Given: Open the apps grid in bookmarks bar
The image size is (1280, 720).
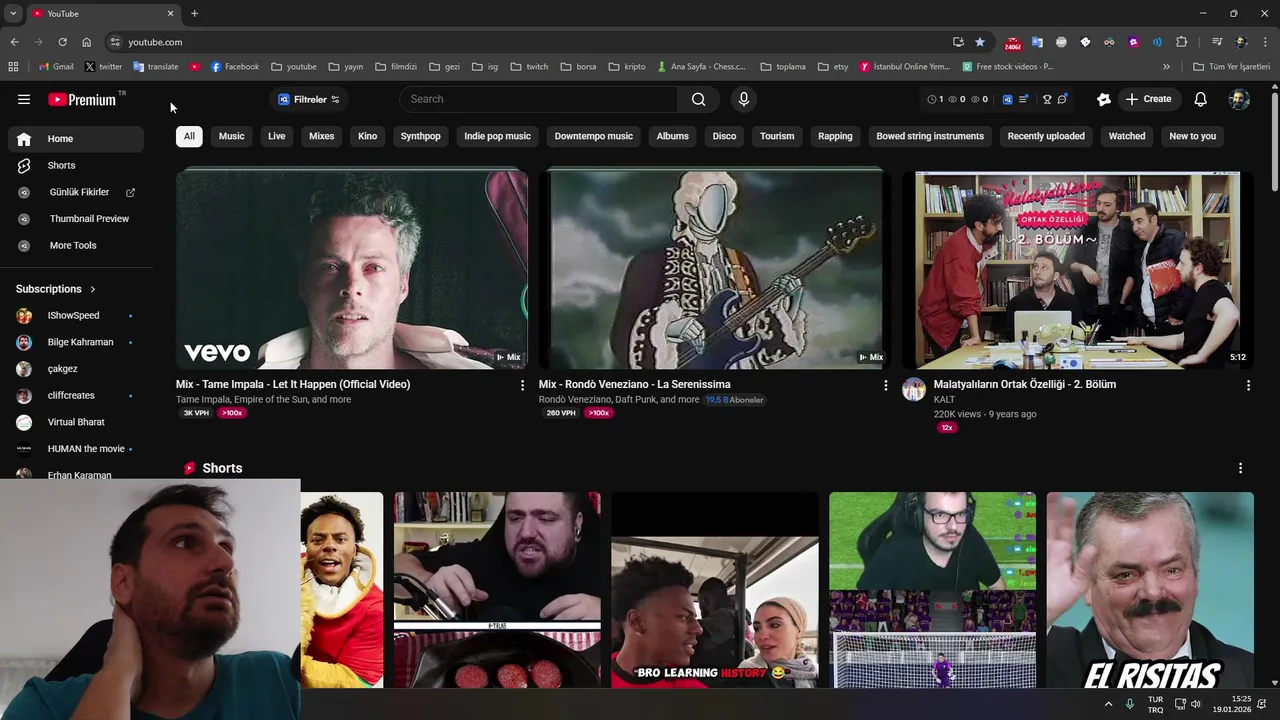Looking at the screenshot, I should pos(13,67).
